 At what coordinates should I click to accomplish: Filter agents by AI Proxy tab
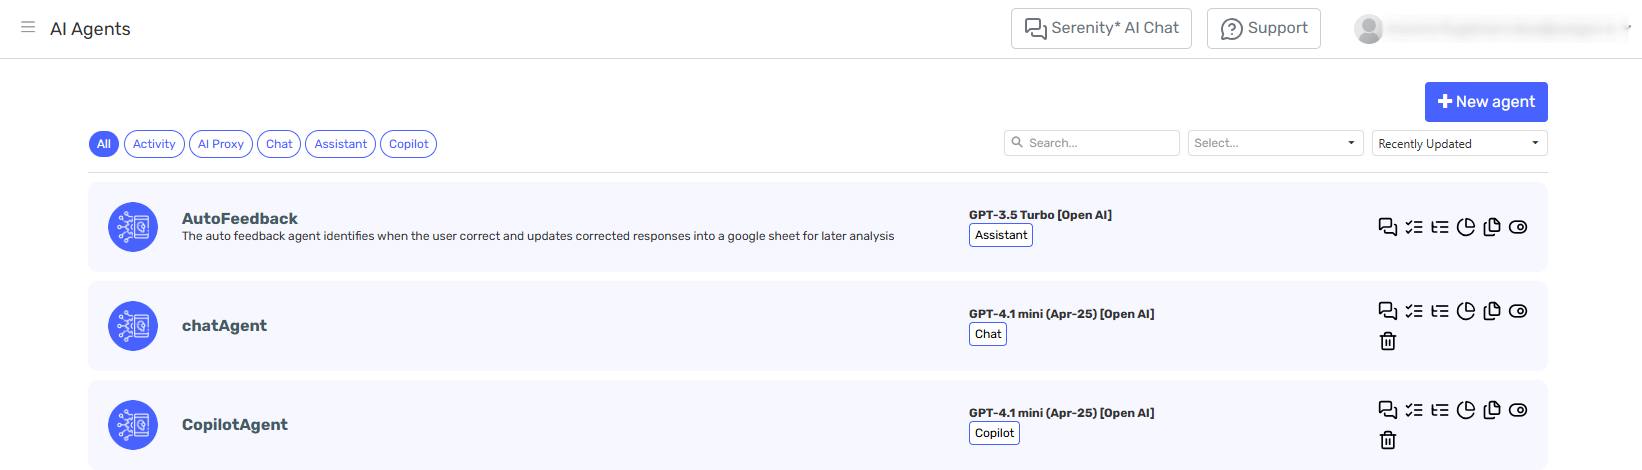(221, 144)
